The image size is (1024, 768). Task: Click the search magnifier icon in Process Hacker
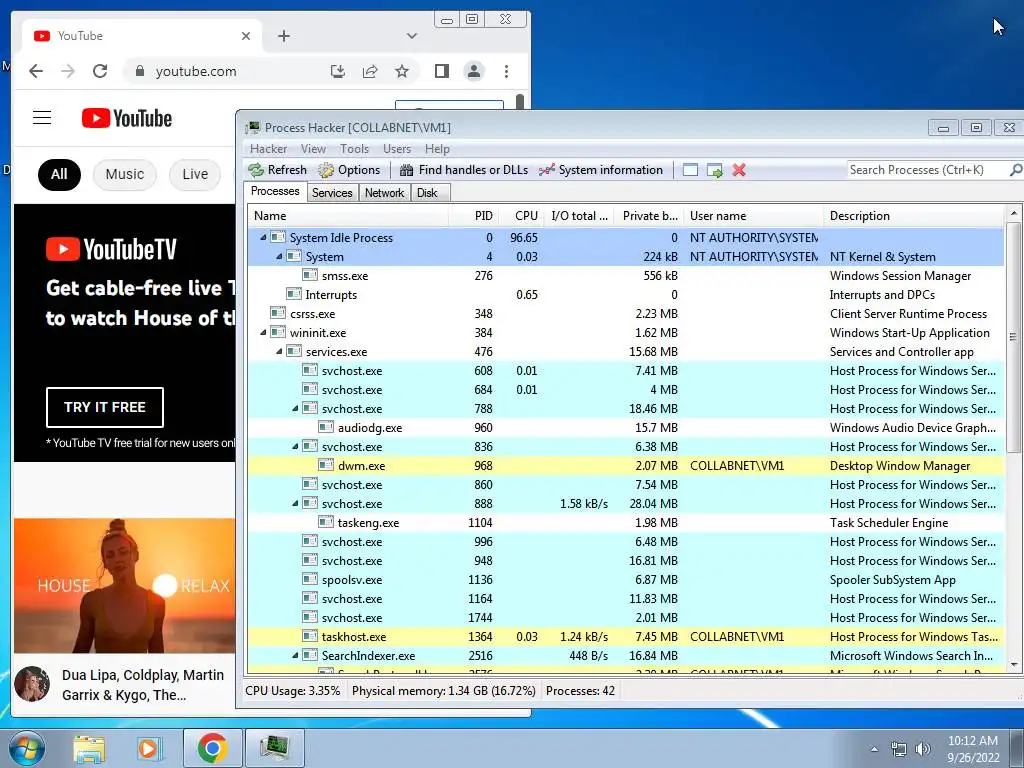(1015, 170)
